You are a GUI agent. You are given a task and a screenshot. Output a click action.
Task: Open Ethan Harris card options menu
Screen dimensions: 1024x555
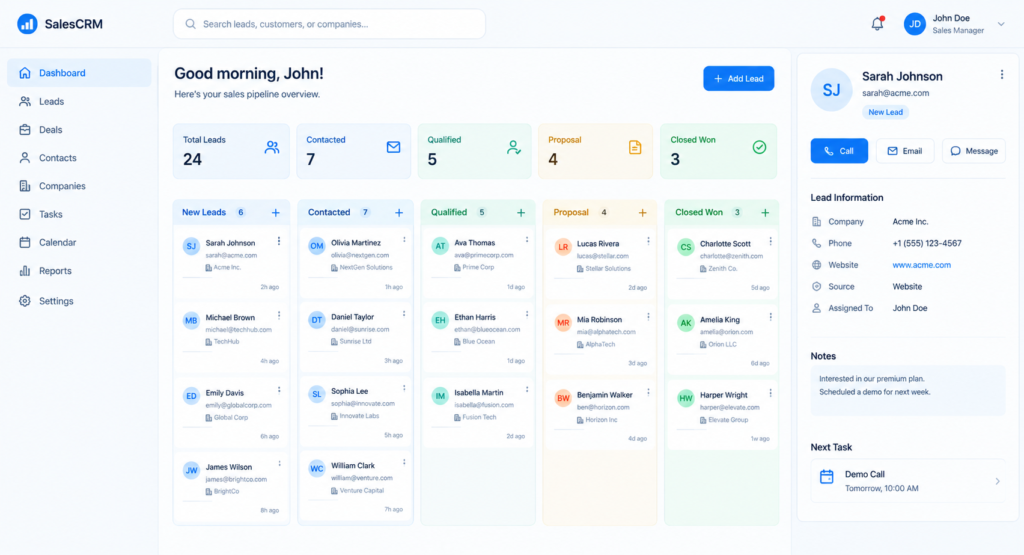pos(526,314)
